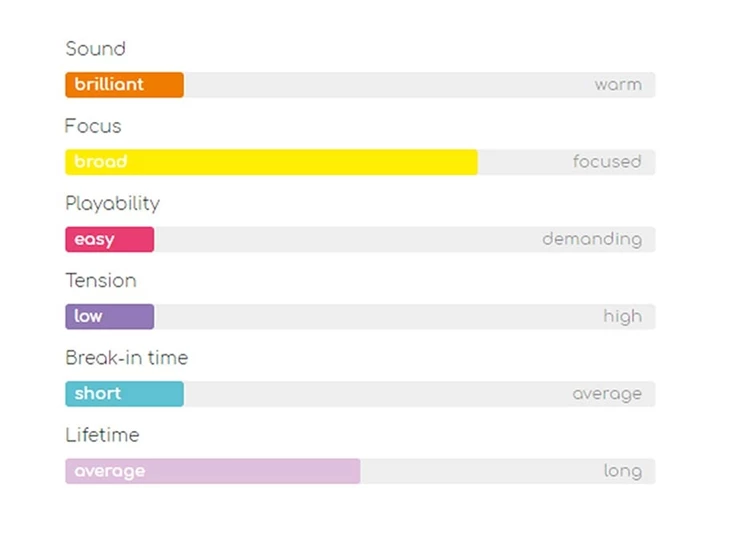
Task: Click the 'high' tension end label
Action: coord(622,317)
